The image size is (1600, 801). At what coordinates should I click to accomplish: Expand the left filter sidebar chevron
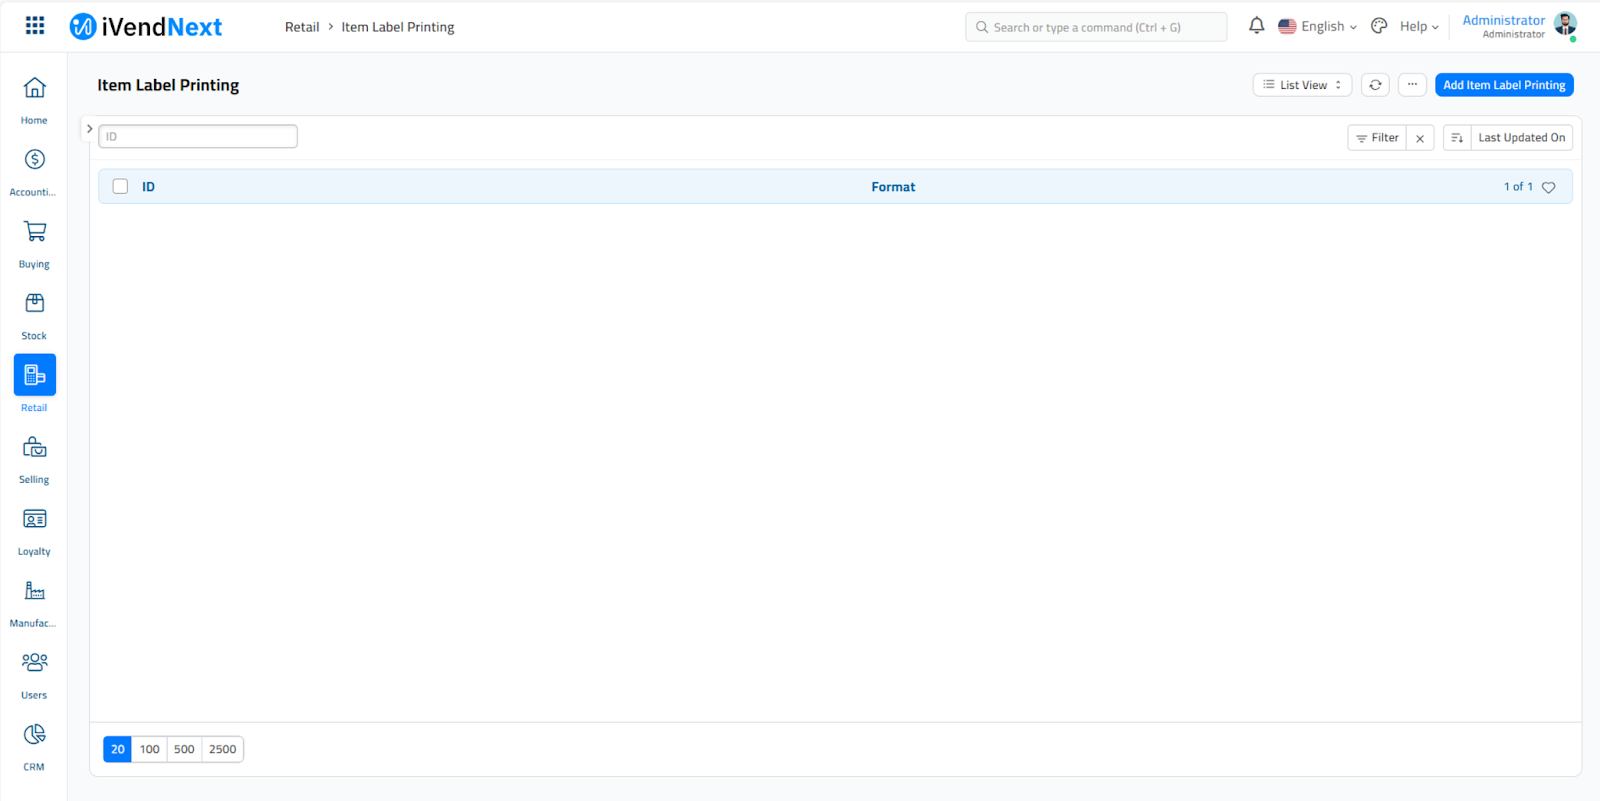point(89,129)
